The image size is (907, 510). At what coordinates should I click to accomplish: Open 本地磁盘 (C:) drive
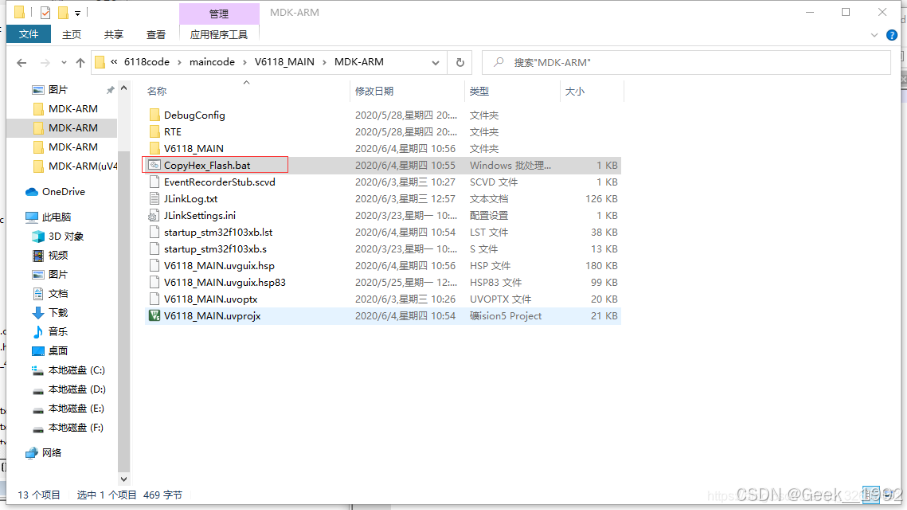click(76, 370)
